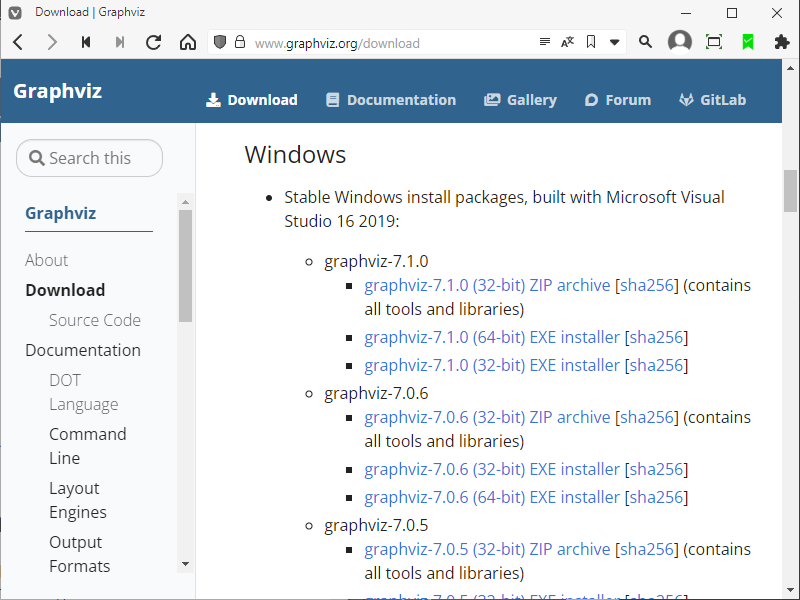
Task: View site security padlock info
Action: point(240,42)
